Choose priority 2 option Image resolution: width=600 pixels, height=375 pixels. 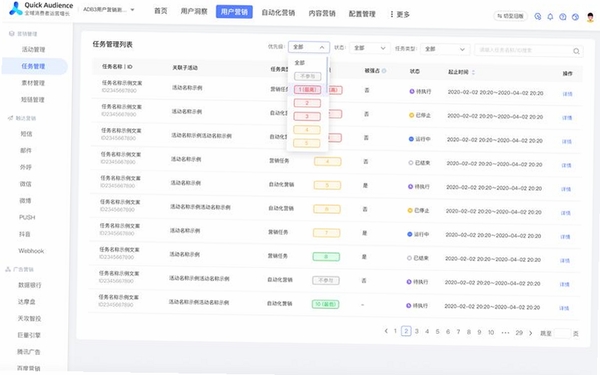pyautogui.click(x=307, y=103)
